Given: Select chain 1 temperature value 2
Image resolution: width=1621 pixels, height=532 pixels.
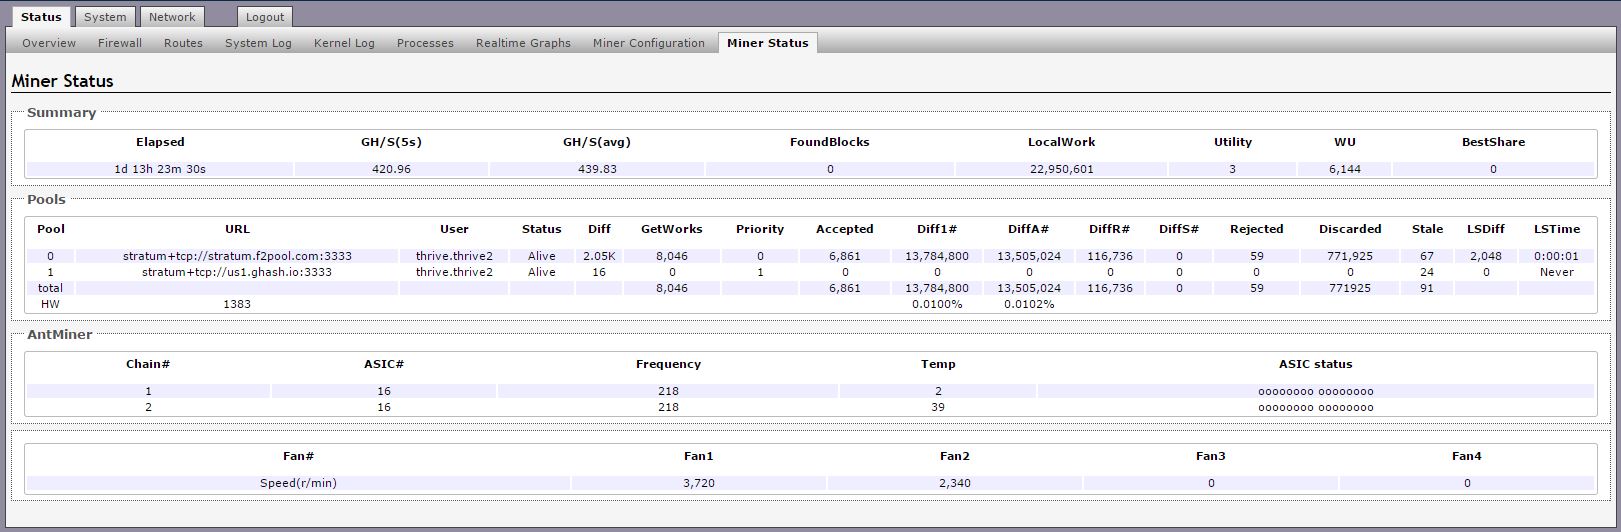Looking at the screenshot, I should pos(938,391).
